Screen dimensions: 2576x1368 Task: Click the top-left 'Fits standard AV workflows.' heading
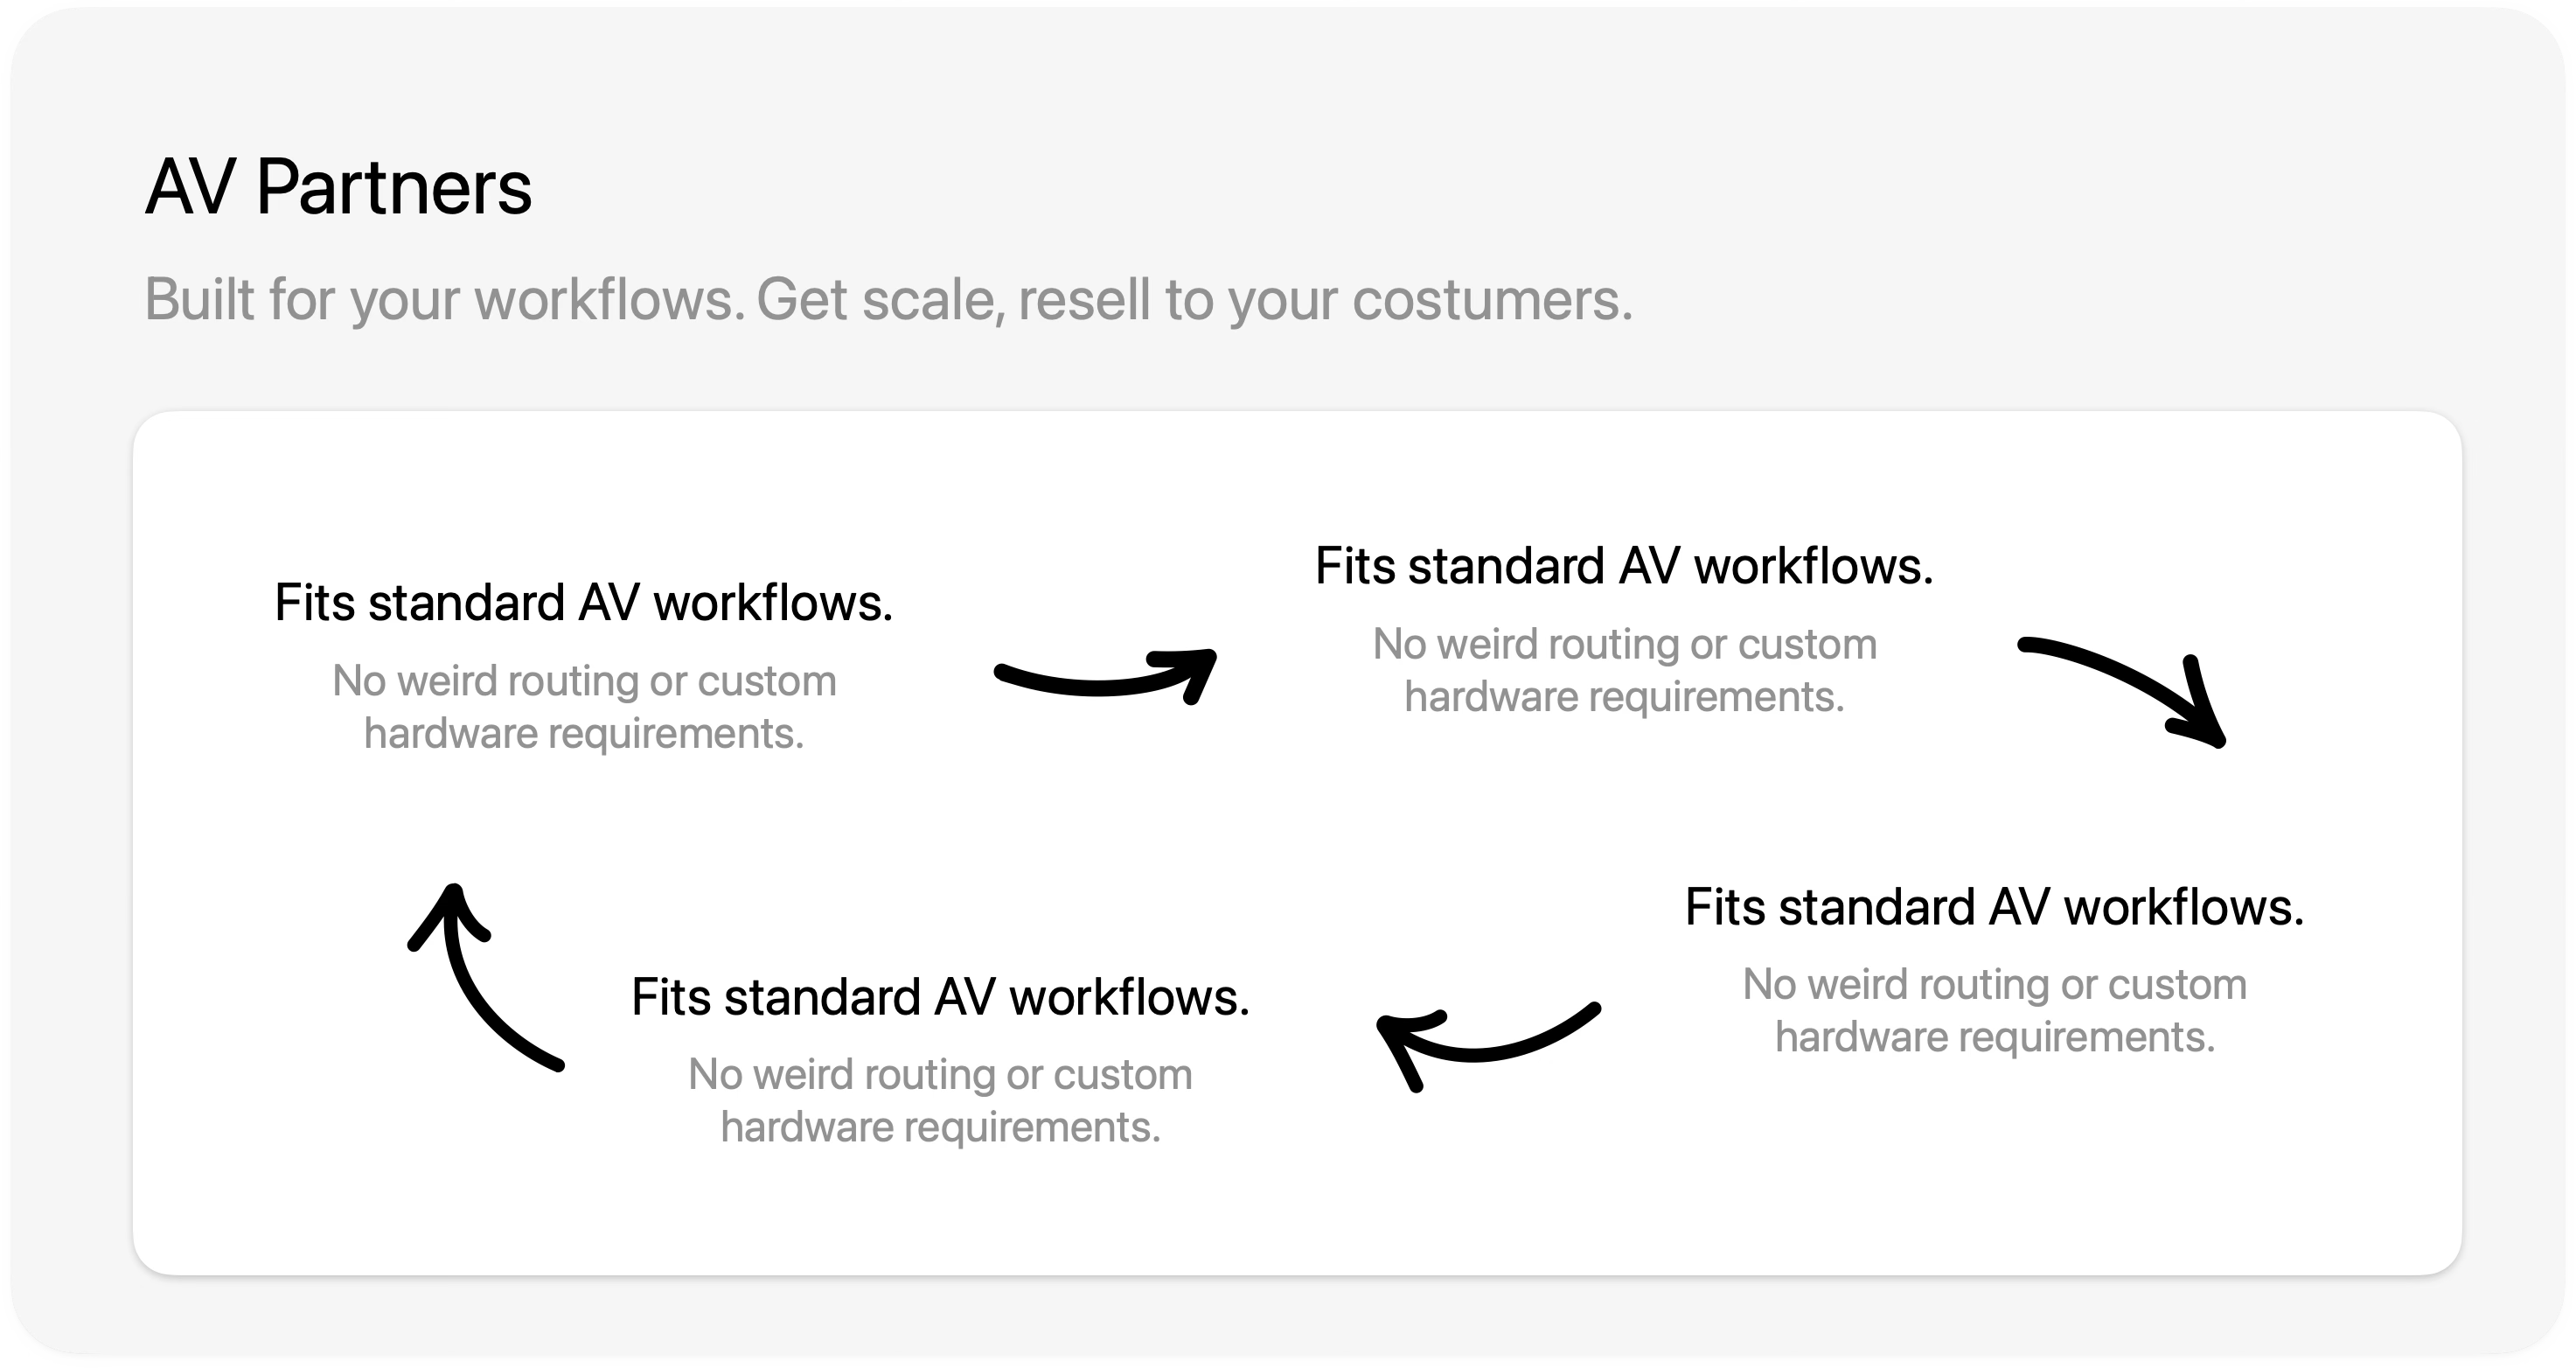coord(583,603)
